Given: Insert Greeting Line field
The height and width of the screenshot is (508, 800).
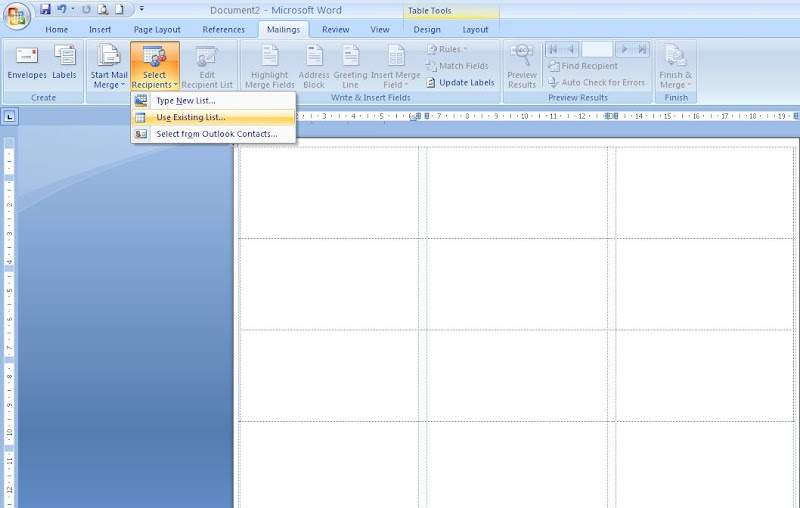Looking at the screenshot, I should coord(351,66).
